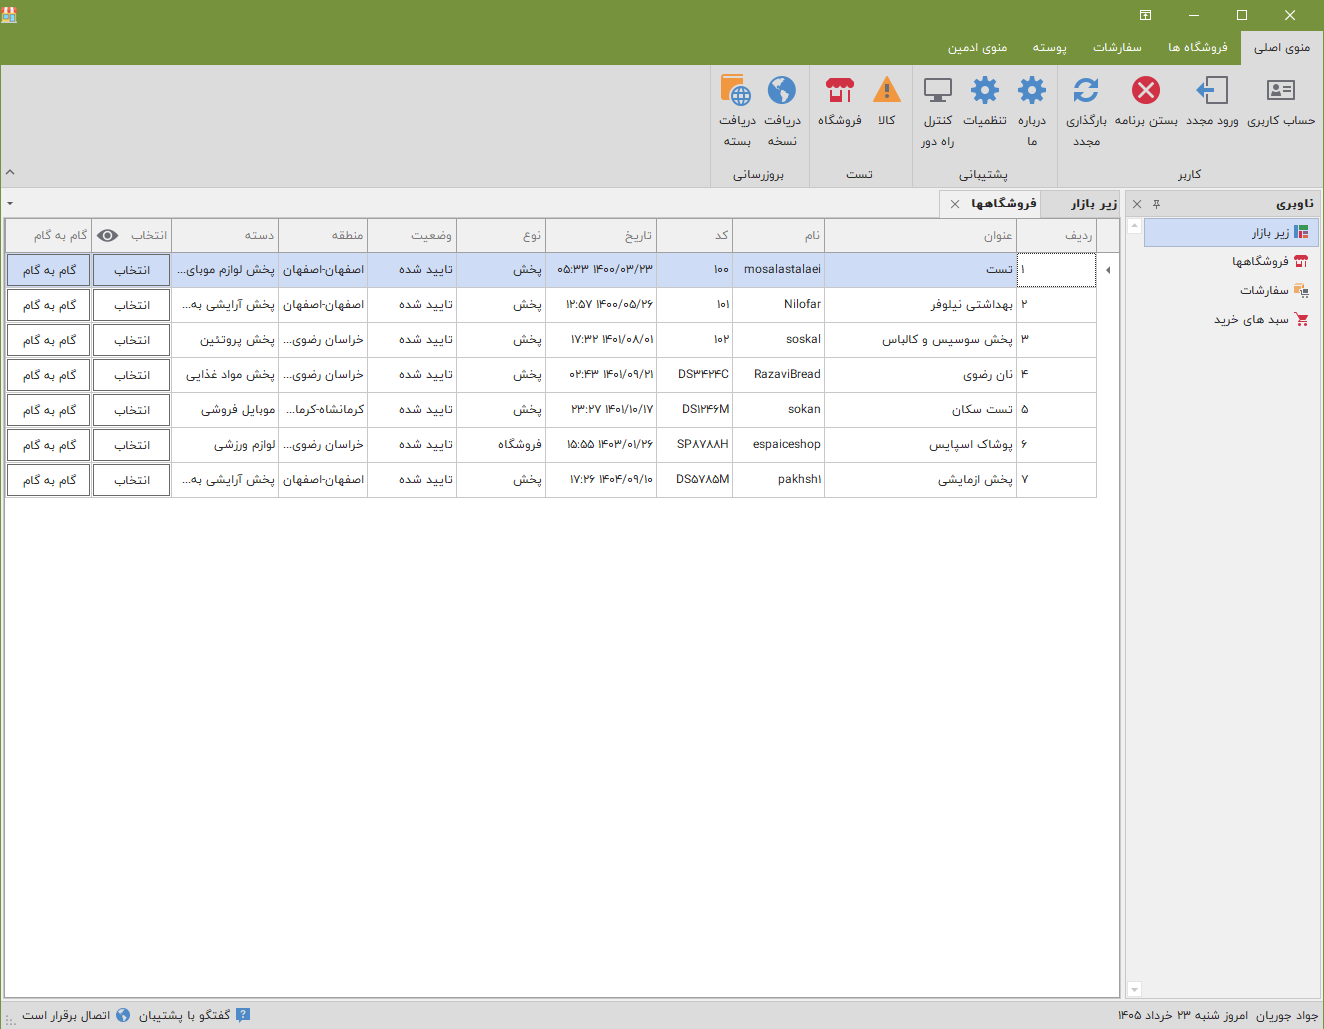This screenshot has width=1324, height=1029.
Task: Click the row indicator arrow beside row ۱
Action: click(1108, 270)
